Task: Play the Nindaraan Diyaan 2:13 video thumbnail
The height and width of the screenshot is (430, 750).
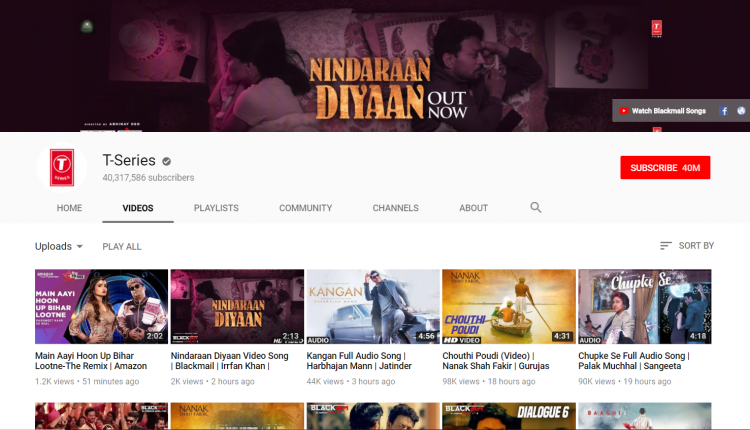Action: 237,307
